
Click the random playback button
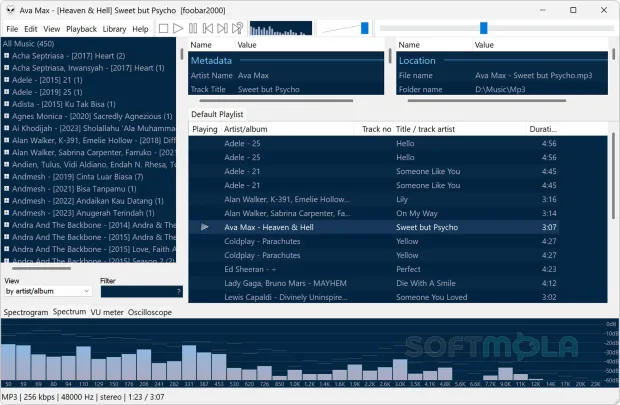pyautogui.click(x=237, y=28)
